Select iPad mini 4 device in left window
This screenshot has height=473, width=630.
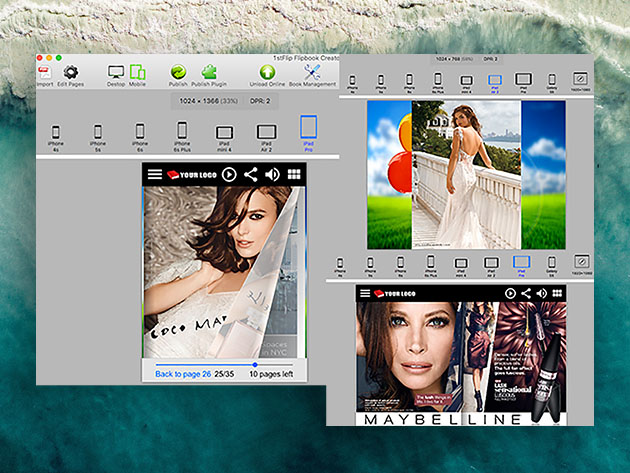pyautogui.click(x=225, y=132)
